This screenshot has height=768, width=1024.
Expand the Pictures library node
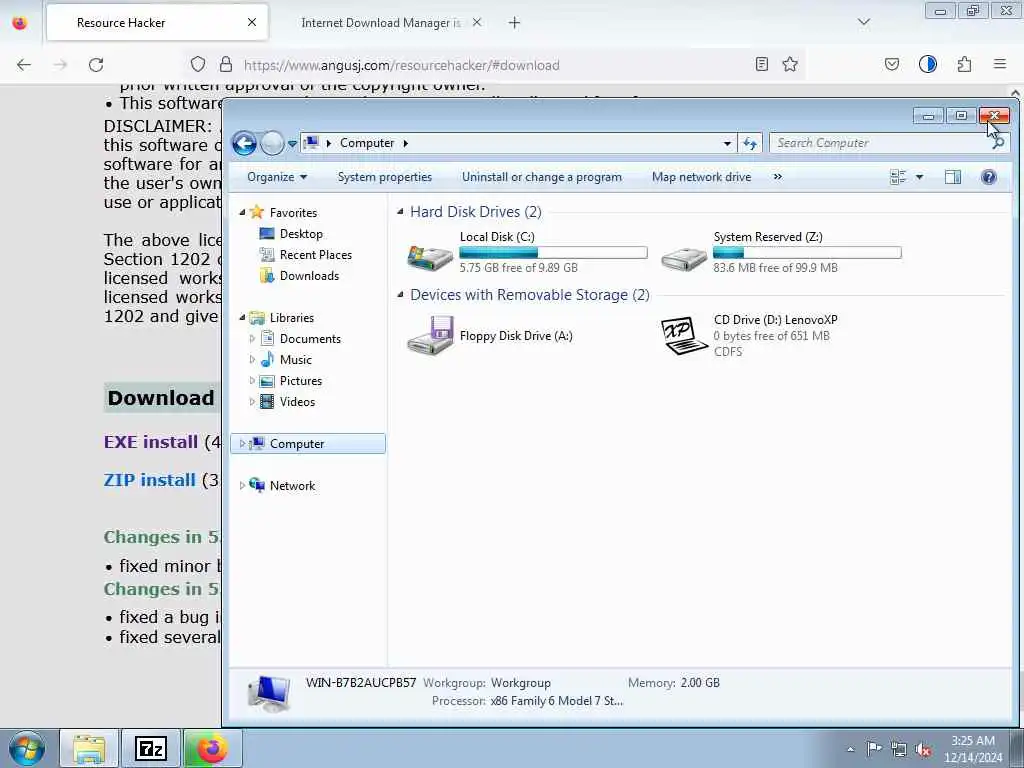pos(252,381)
